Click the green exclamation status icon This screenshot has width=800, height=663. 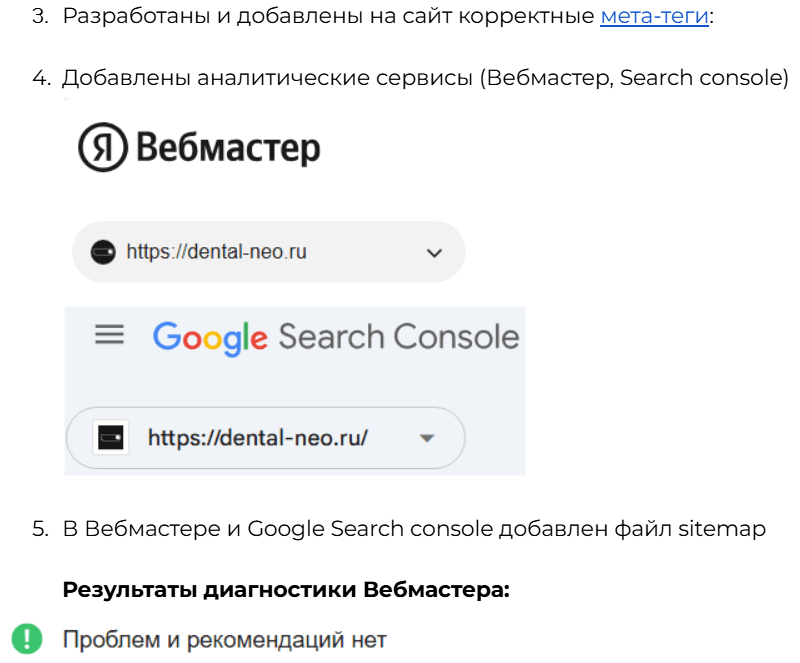pos(26,638)
